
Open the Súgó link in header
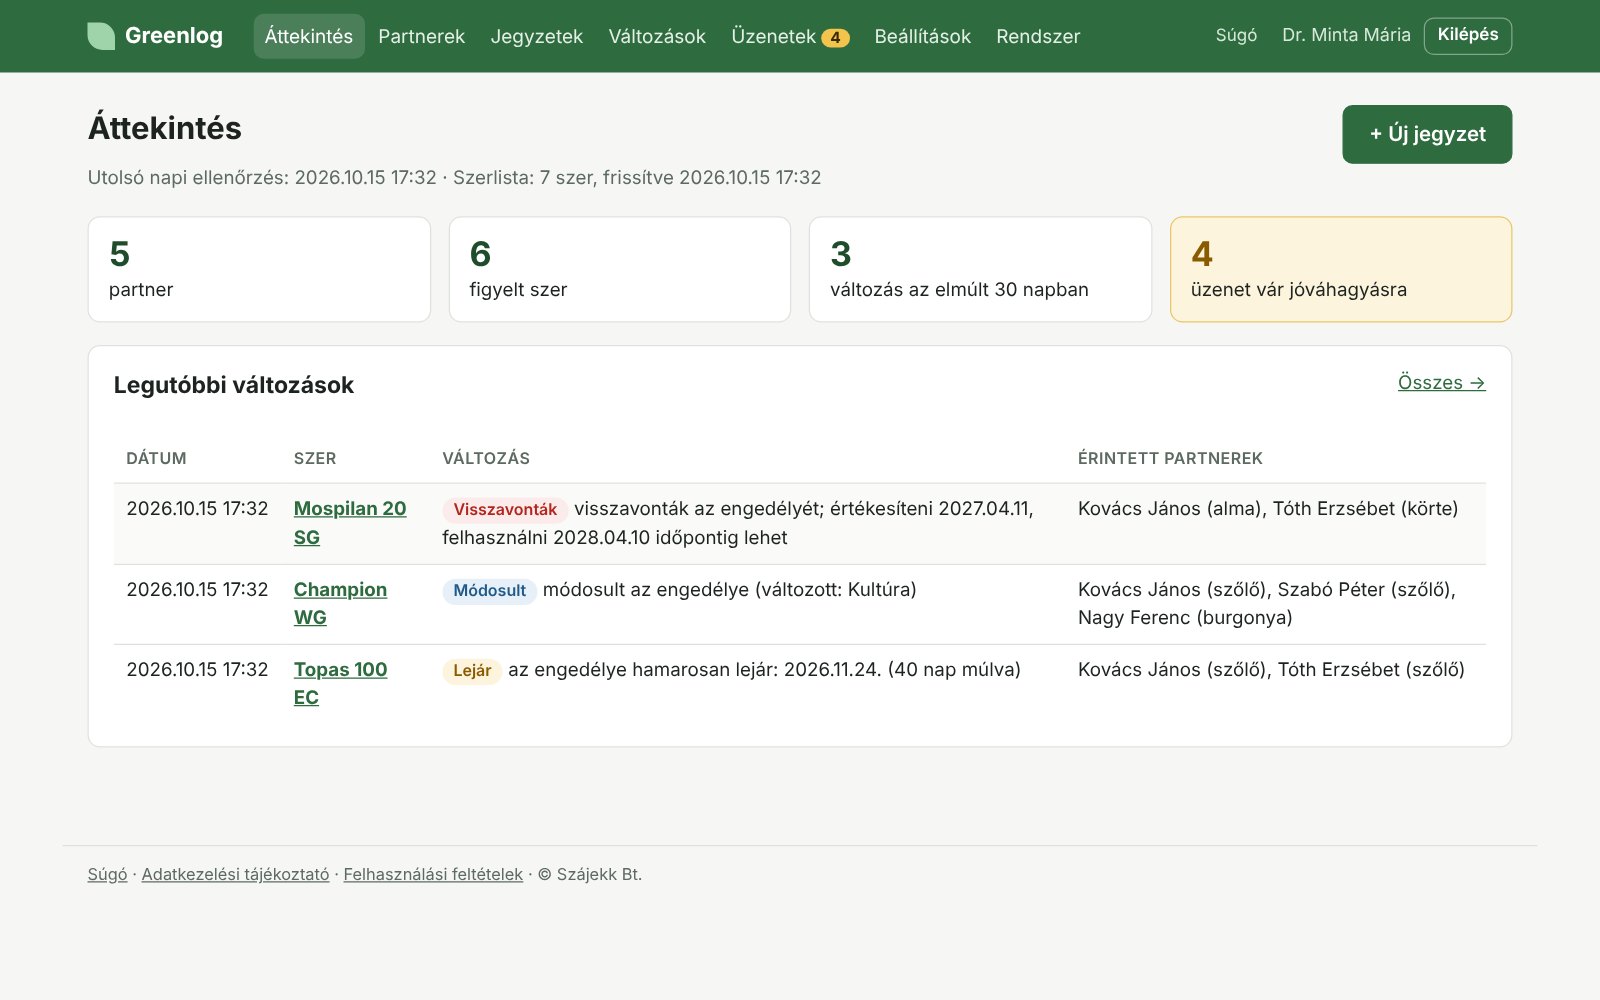click(x=1236, y=35)
